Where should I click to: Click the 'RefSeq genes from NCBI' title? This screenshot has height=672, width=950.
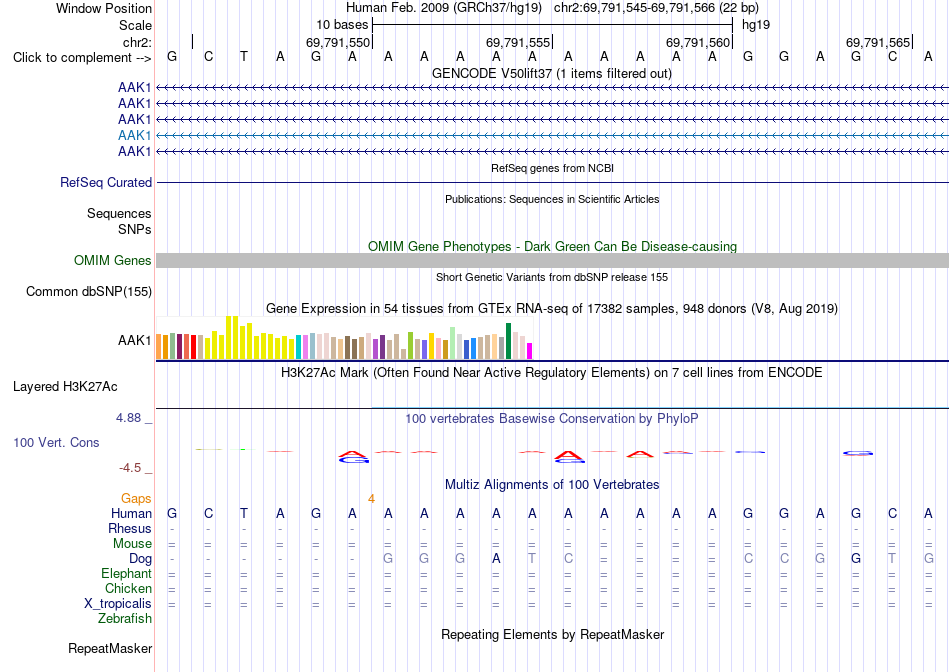coord(553,168)
